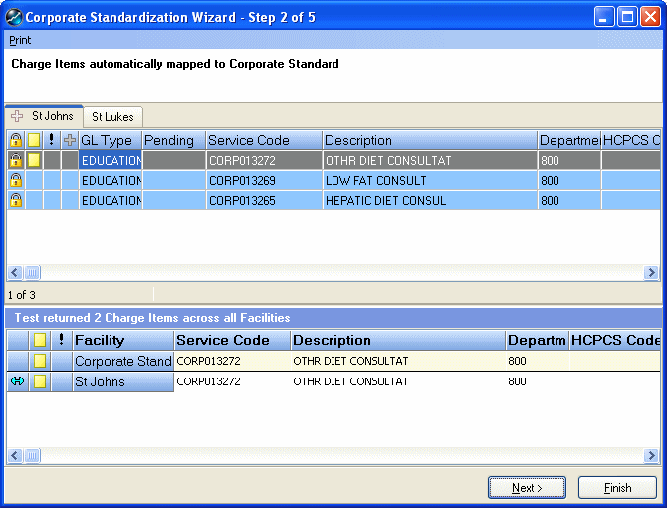This screenshot has width=667, height=508.
Task: Click right arrow of upper grid horizontal scrollbar
Action: coord(651,272)
